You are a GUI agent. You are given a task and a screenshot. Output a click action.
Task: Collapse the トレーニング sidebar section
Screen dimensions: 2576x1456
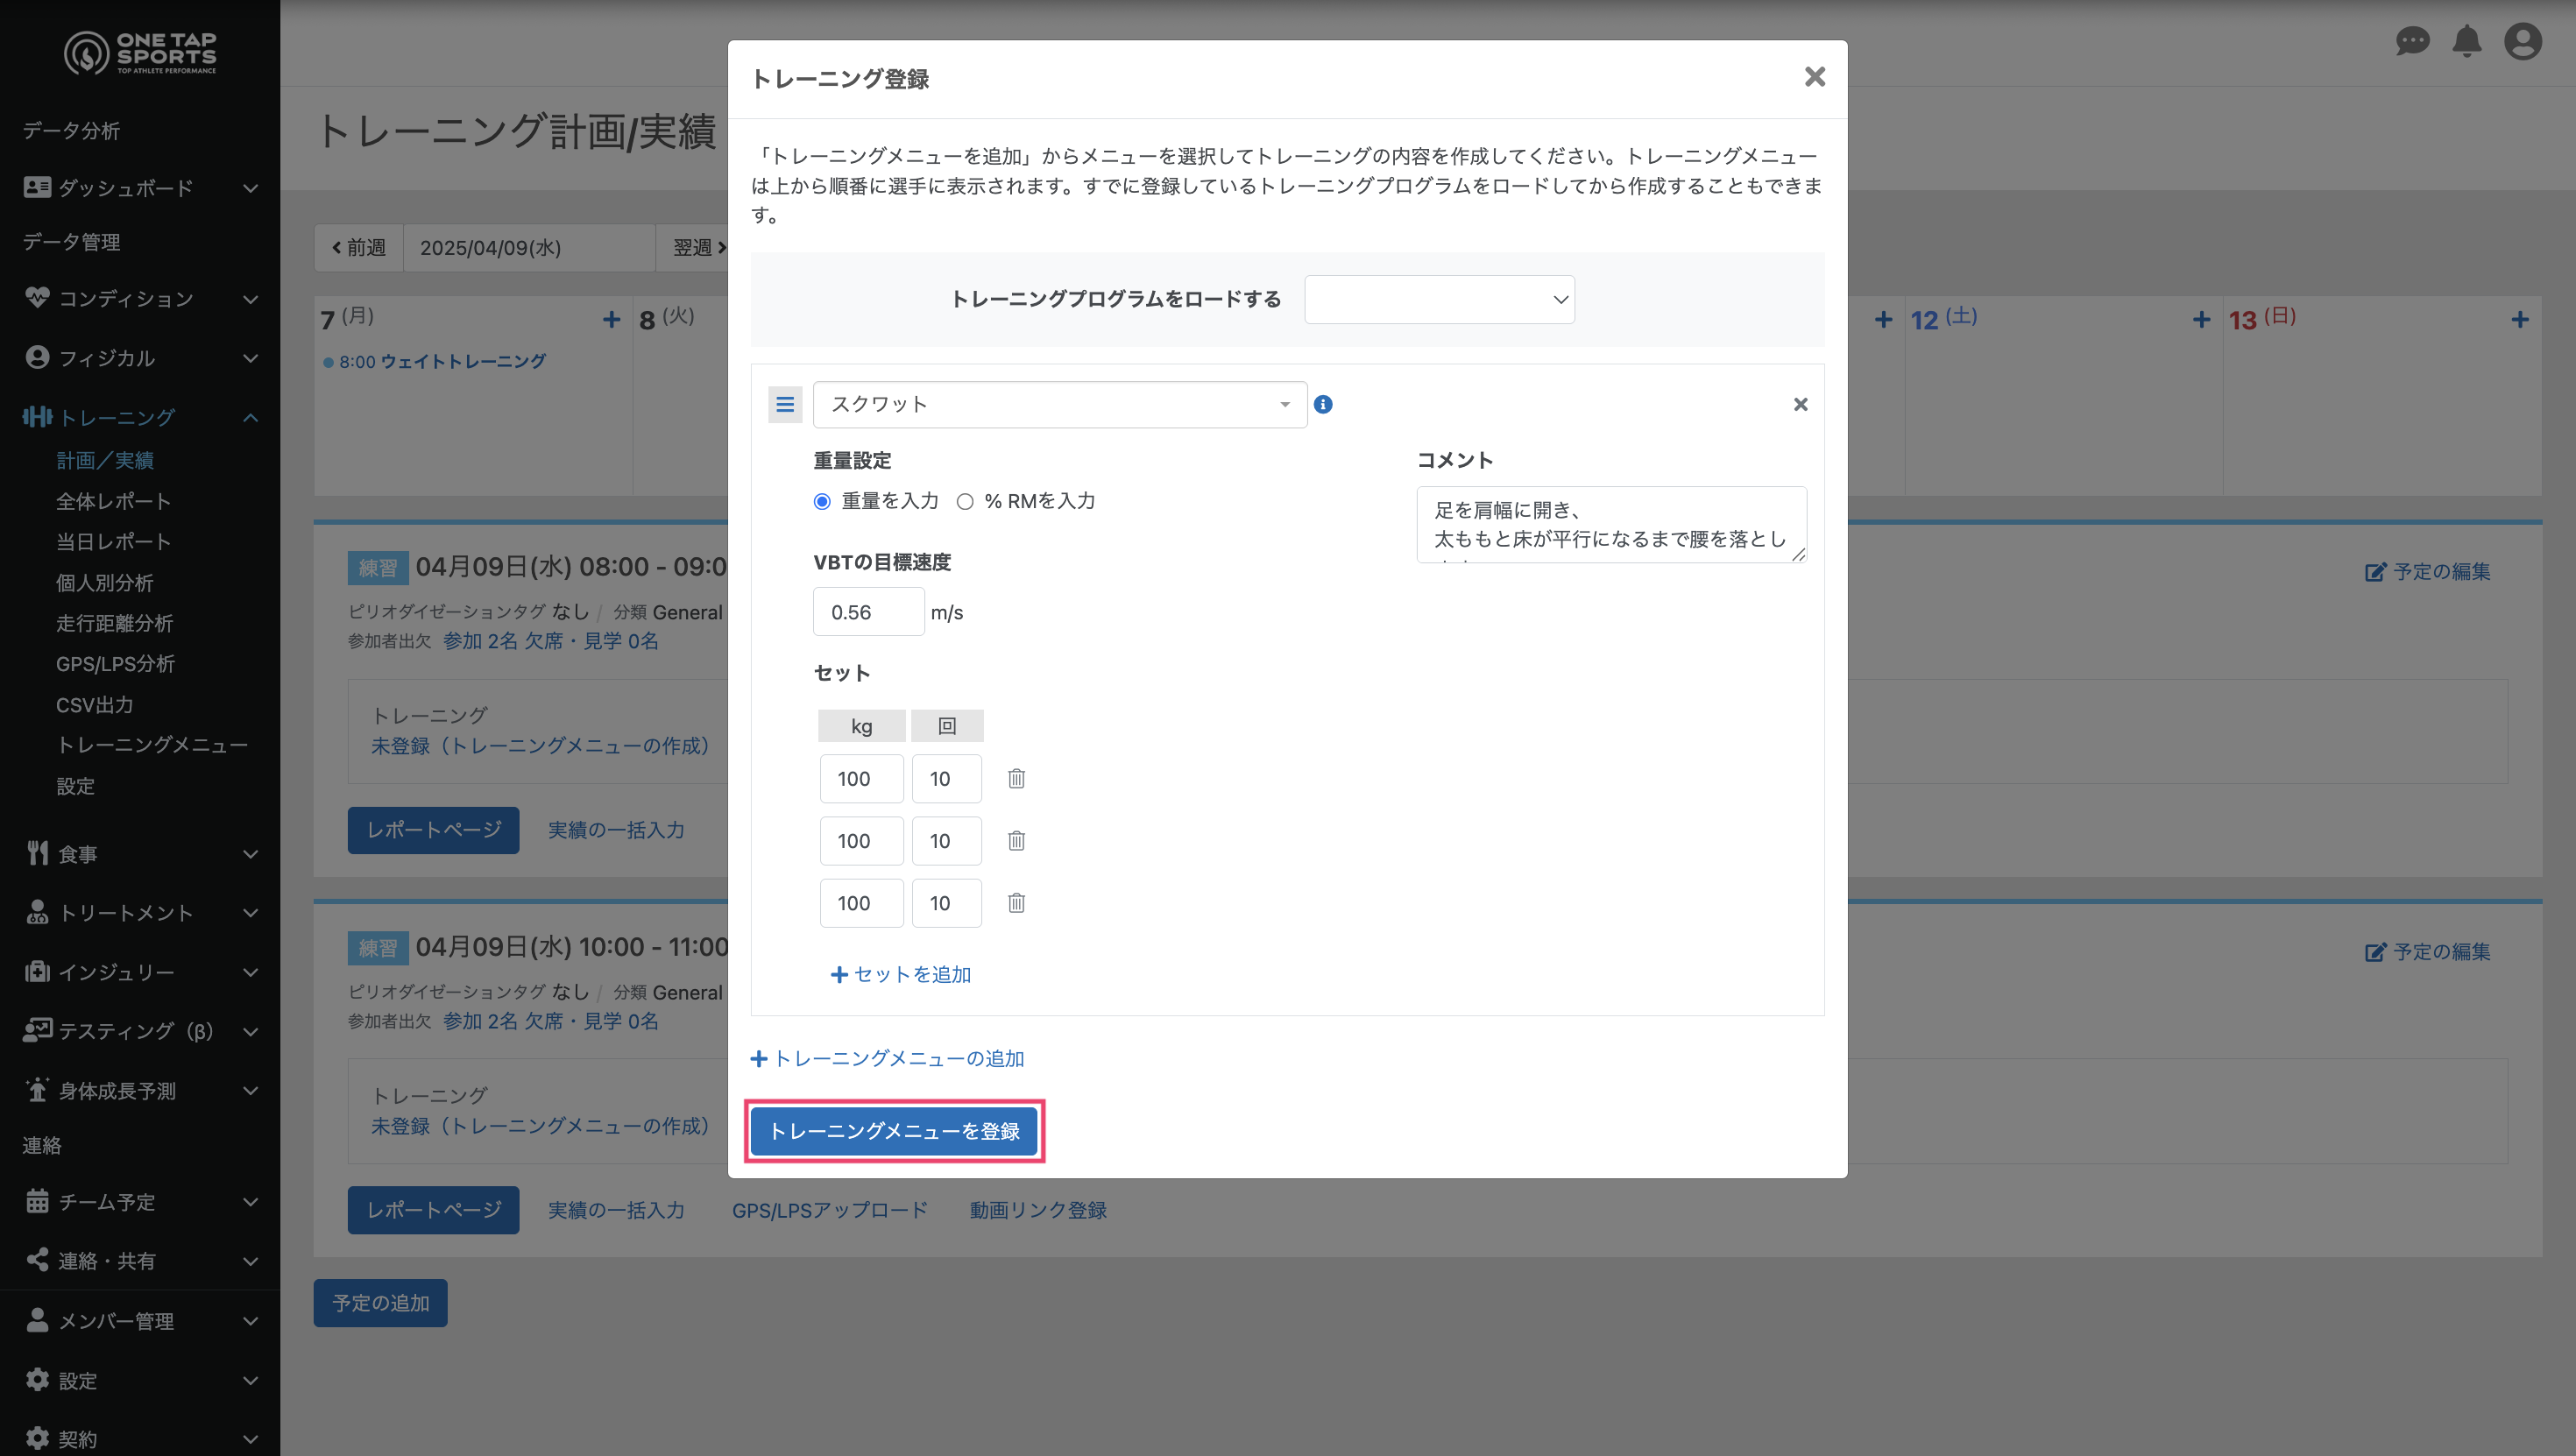[x=251, y=418]
